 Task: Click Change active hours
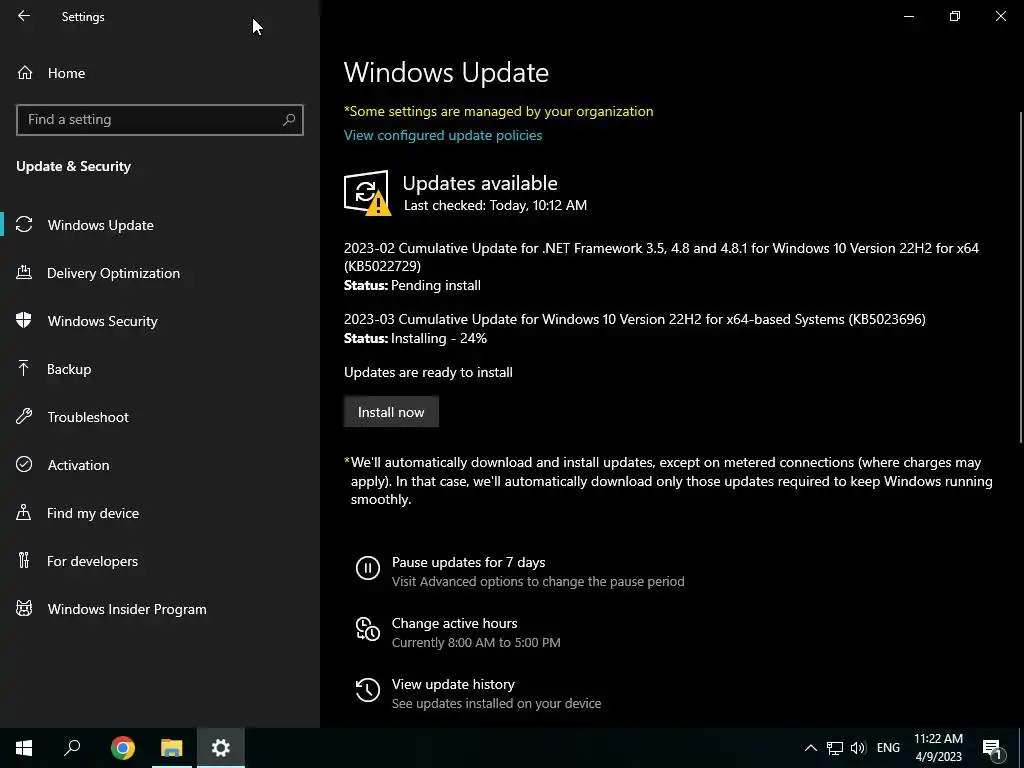[455, 624]
